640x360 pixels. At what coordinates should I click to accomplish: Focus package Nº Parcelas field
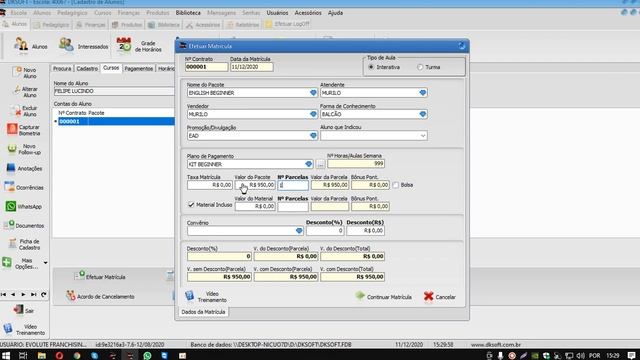(293, 185)
